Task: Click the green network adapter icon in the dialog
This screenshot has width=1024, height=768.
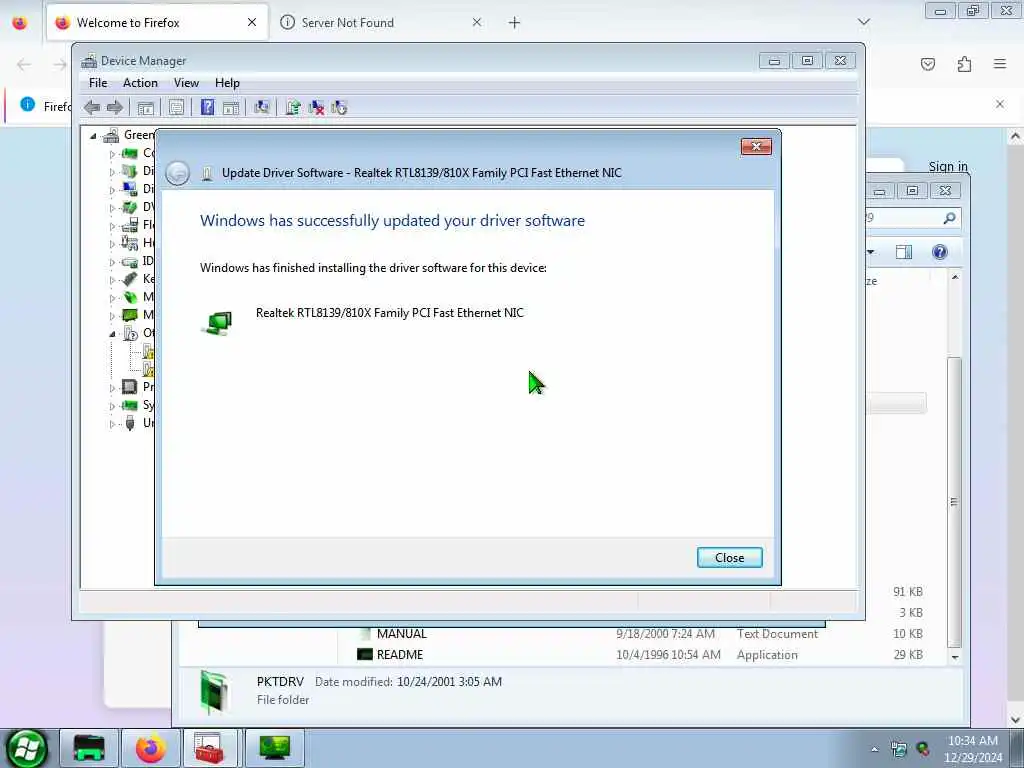Action: [x=217, y=323]
